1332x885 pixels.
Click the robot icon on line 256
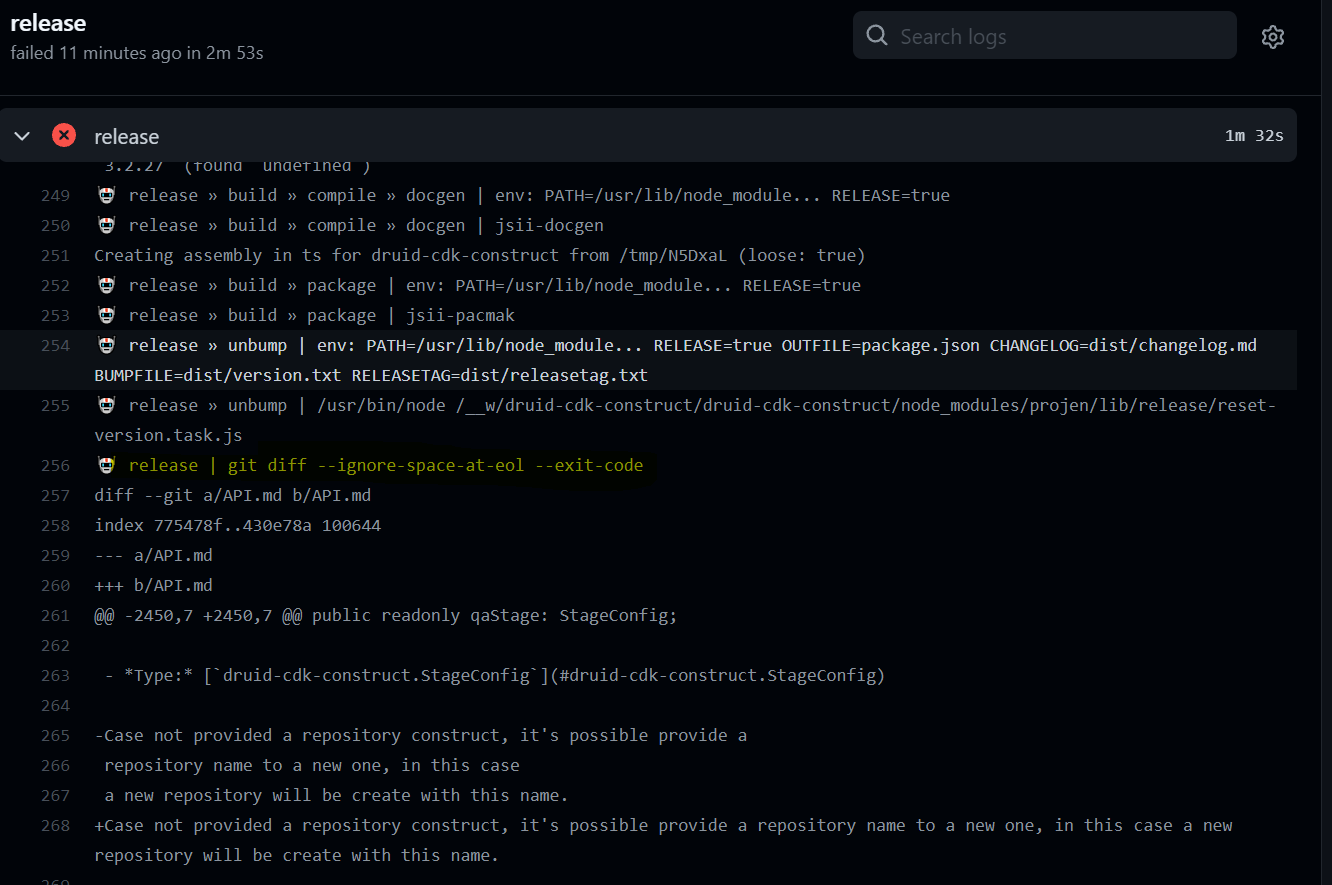[x=106, y=464]
